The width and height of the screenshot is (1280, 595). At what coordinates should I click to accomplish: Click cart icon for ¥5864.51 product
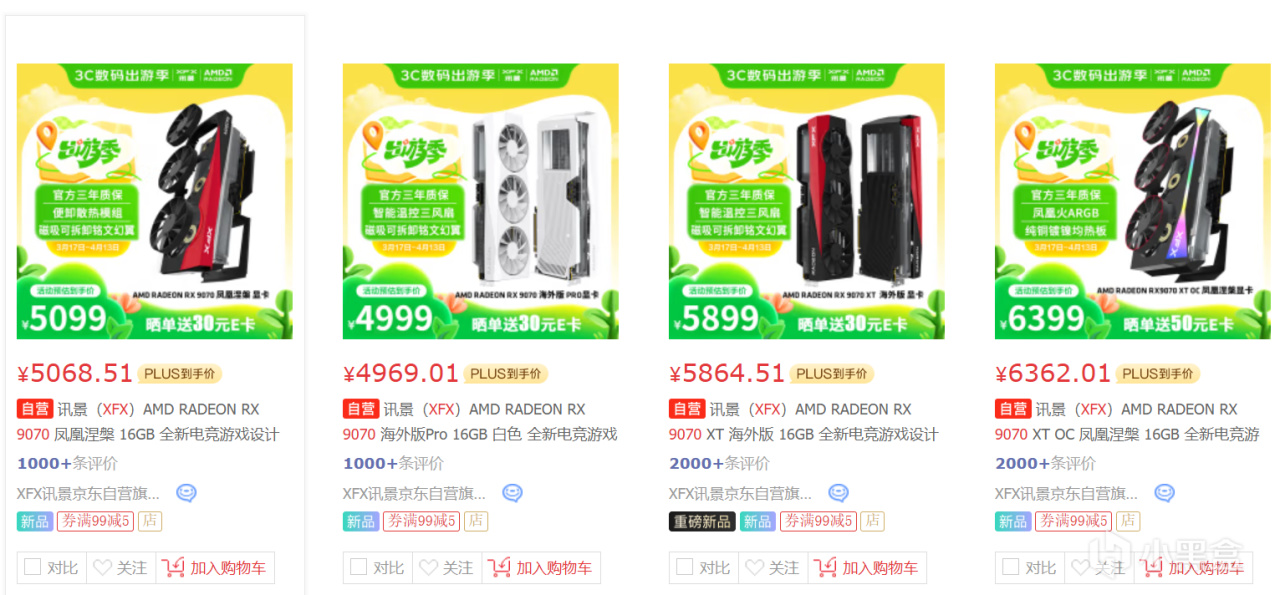point(826,567)
